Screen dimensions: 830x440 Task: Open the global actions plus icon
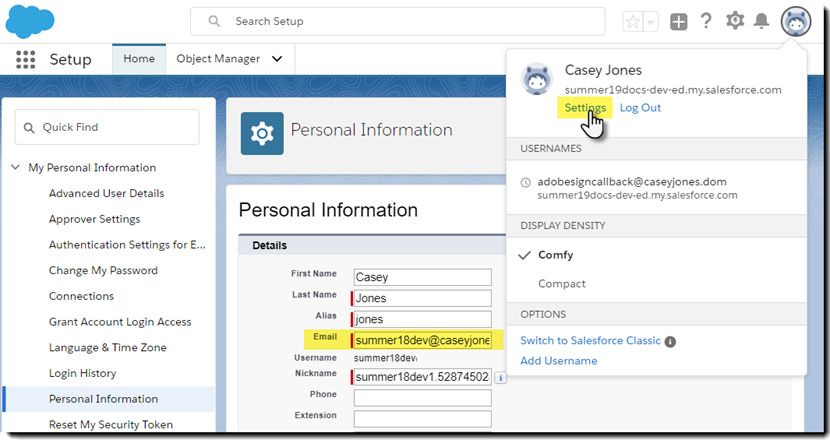(x=678, y=22)
